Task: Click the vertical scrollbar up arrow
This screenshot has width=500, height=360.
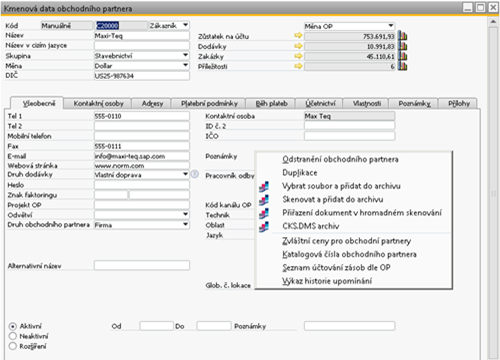Action: pyautogui.click(x=493, y=22)
